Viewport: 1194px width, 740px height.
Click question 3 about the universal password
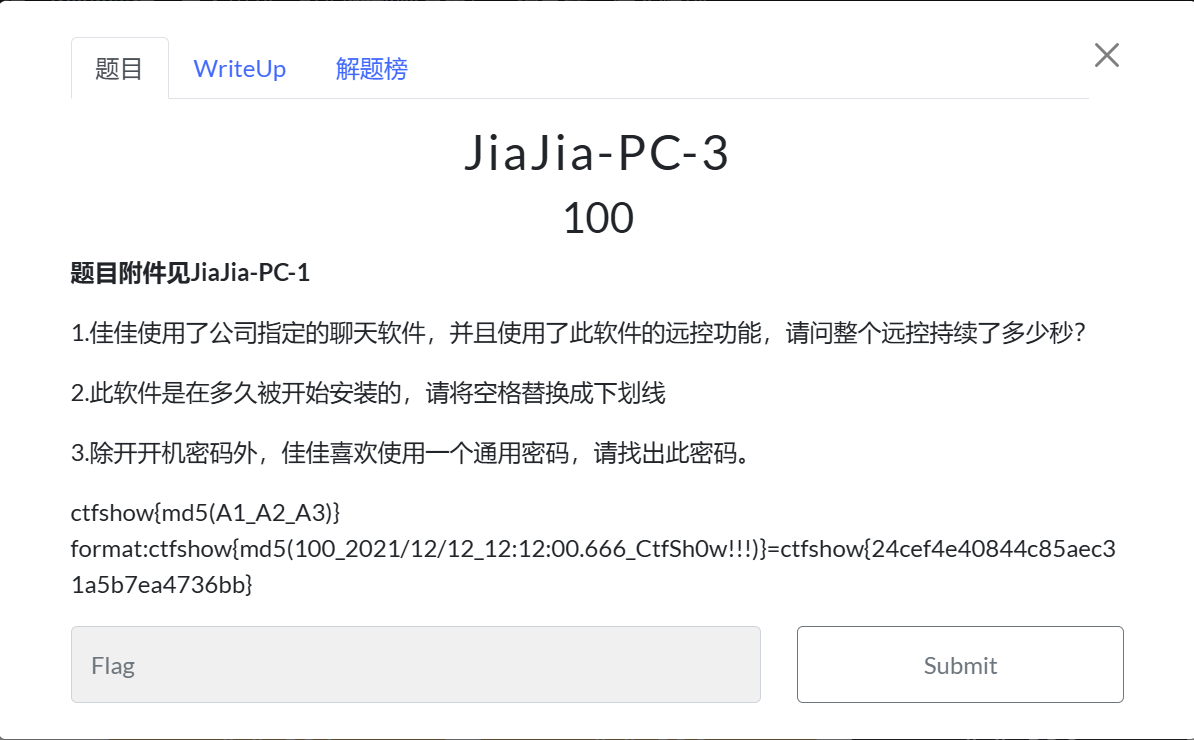(412, 453)
